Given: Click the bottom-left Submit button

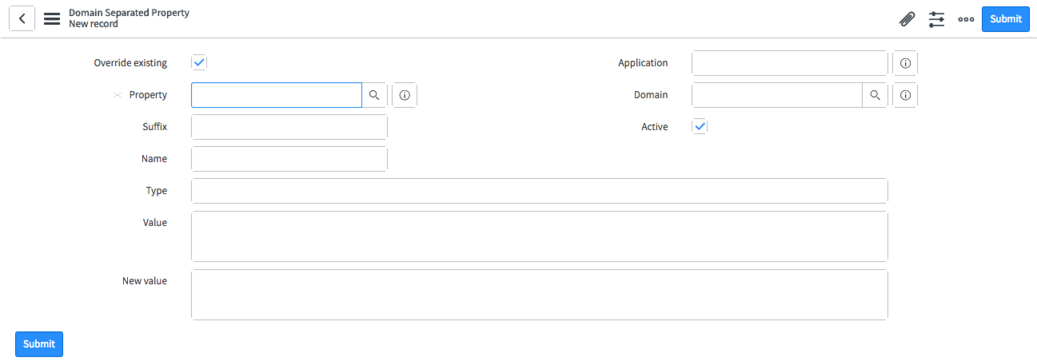Looking at the screenshot, I should pos(39,344).
